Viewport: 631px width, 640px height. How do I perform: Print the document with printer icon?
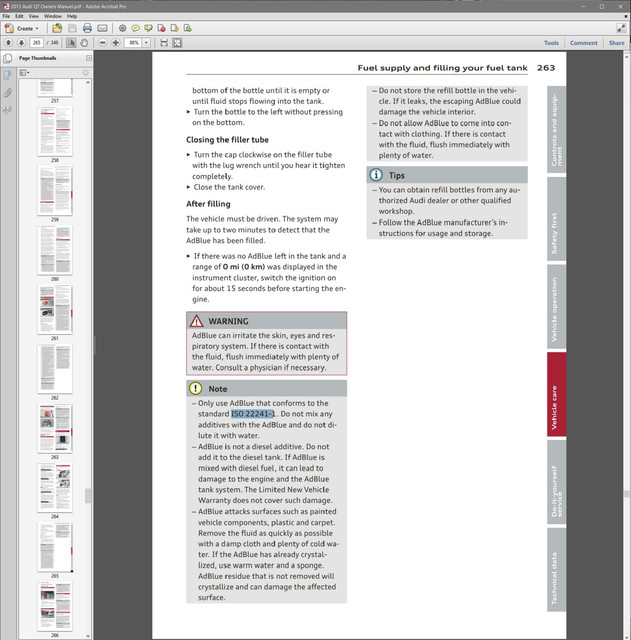pyautogui.click(x=87, y=28)
